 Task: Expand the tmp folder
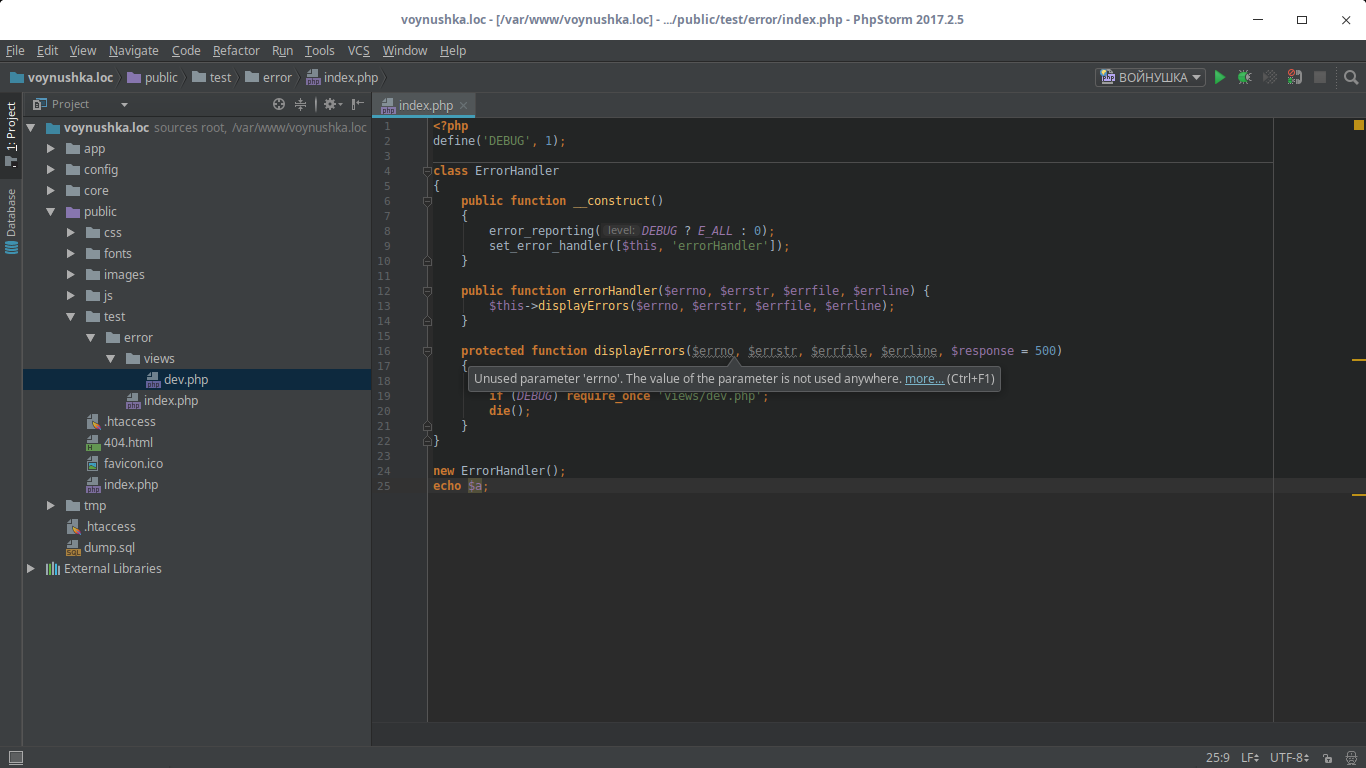51,505
